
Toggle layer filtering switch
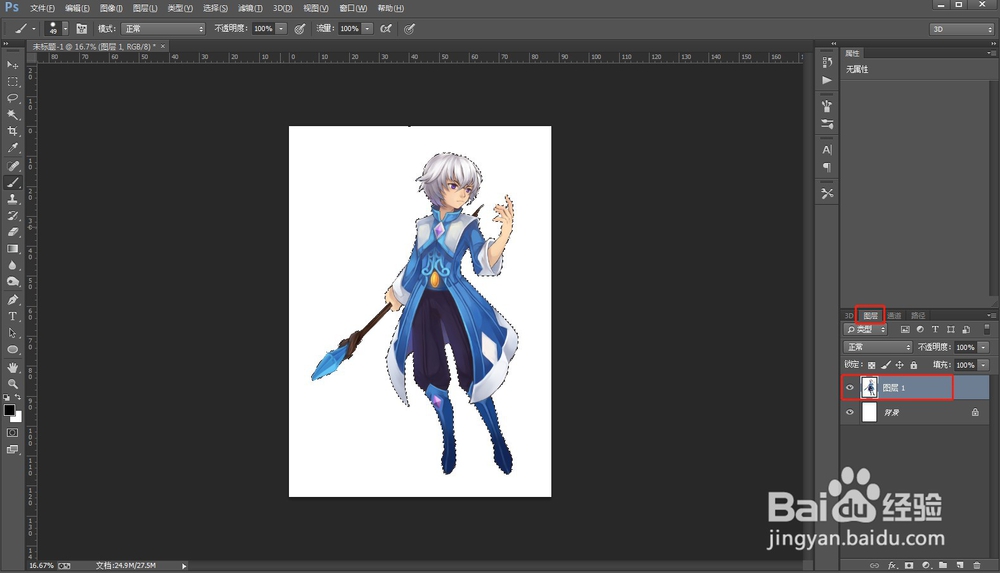[987, 329]
